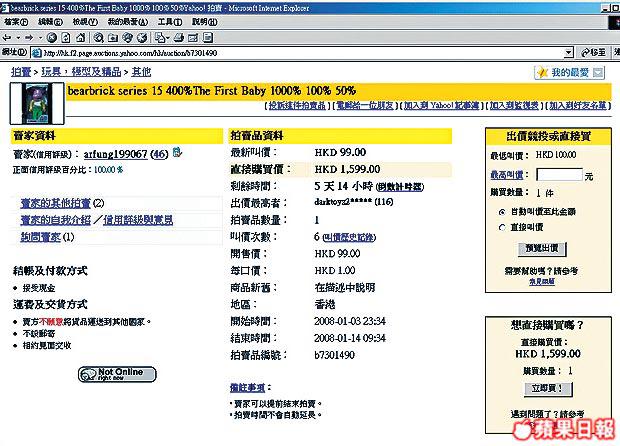Screen dimensions: 620x446
Task: Click the auction ID b7301490 value
Action: pyautogui.click(x=335, y=355)
